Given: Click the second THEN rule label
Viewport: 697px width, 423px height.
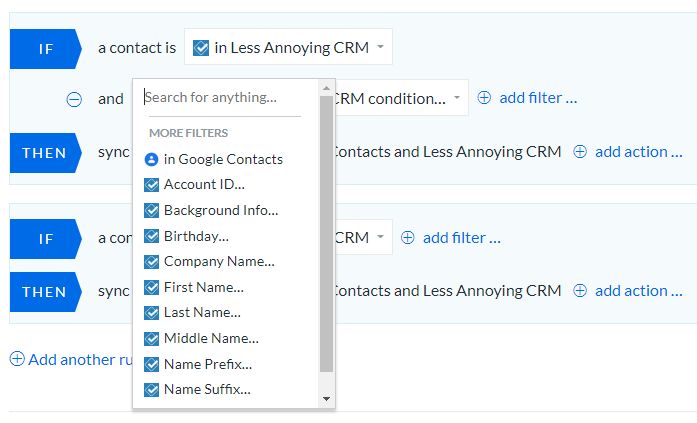Looking at the screenshot, I should click(46, 292).
